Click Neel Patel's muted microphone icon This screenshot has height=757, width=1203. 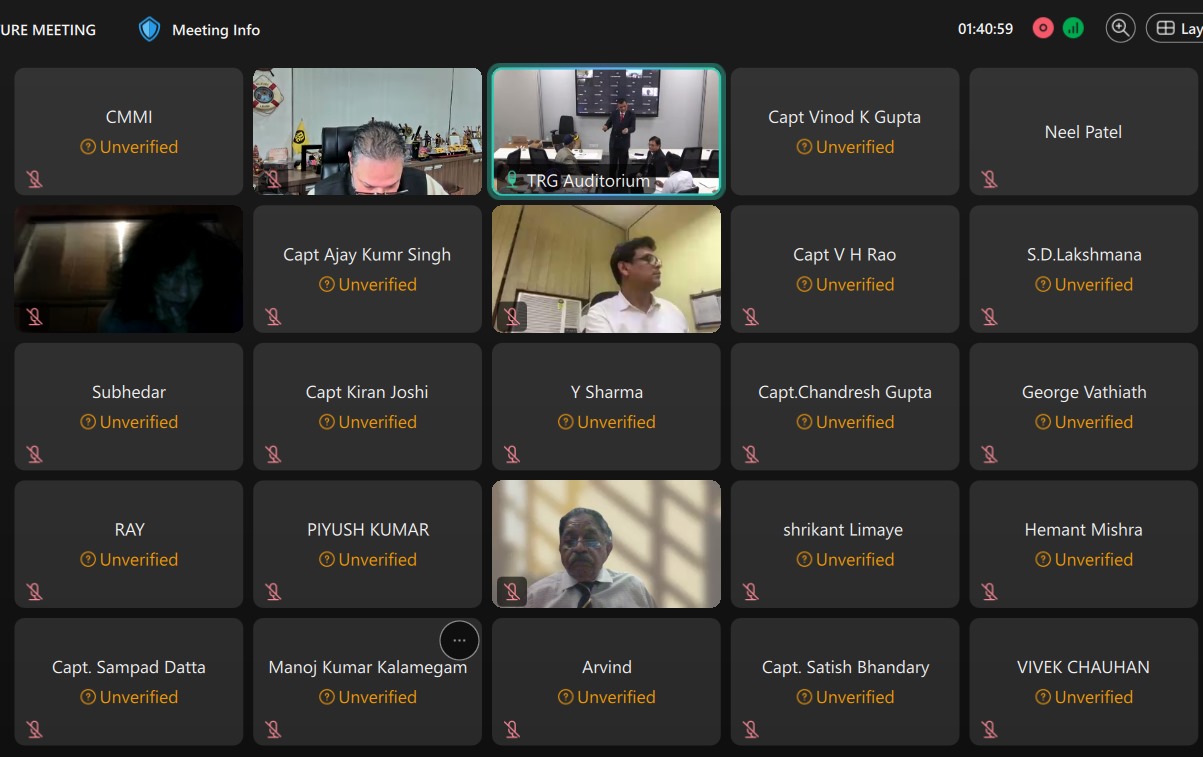[x=989, y=179]
